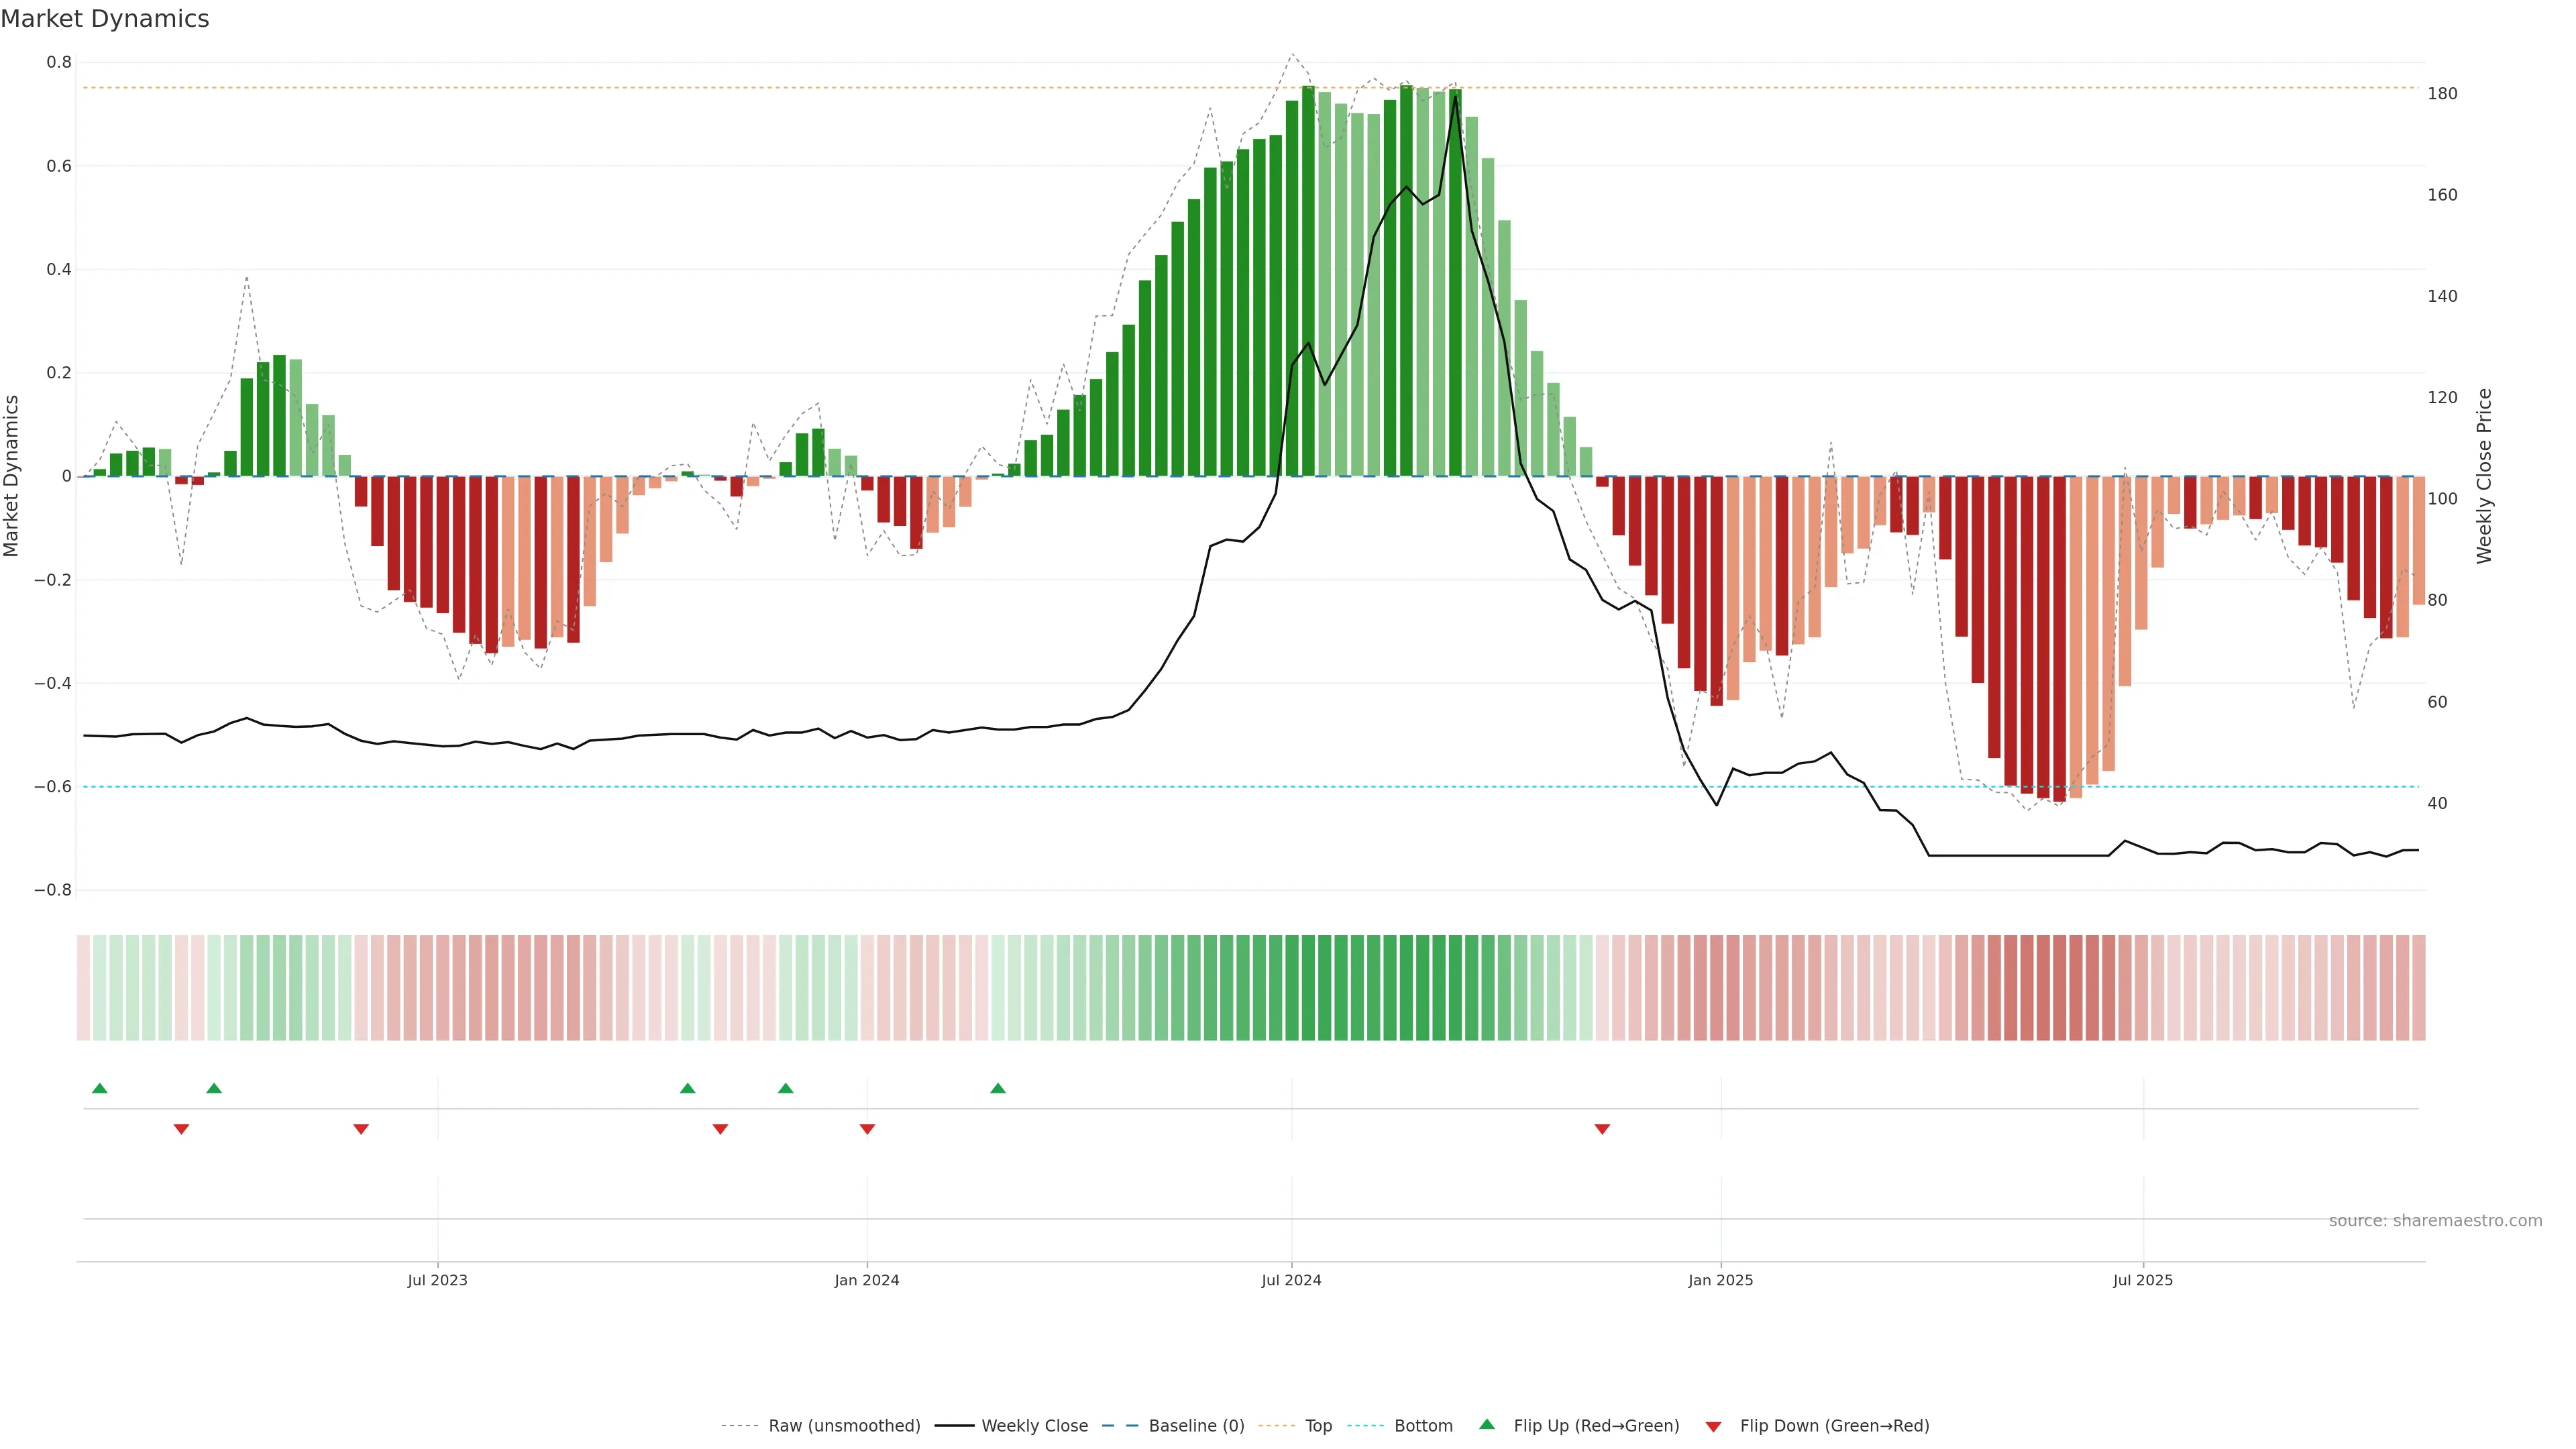Click the black line sample beside the Weekly Close legend label
This screenshot has width=2576, height=1449.
coord(954,1426)
